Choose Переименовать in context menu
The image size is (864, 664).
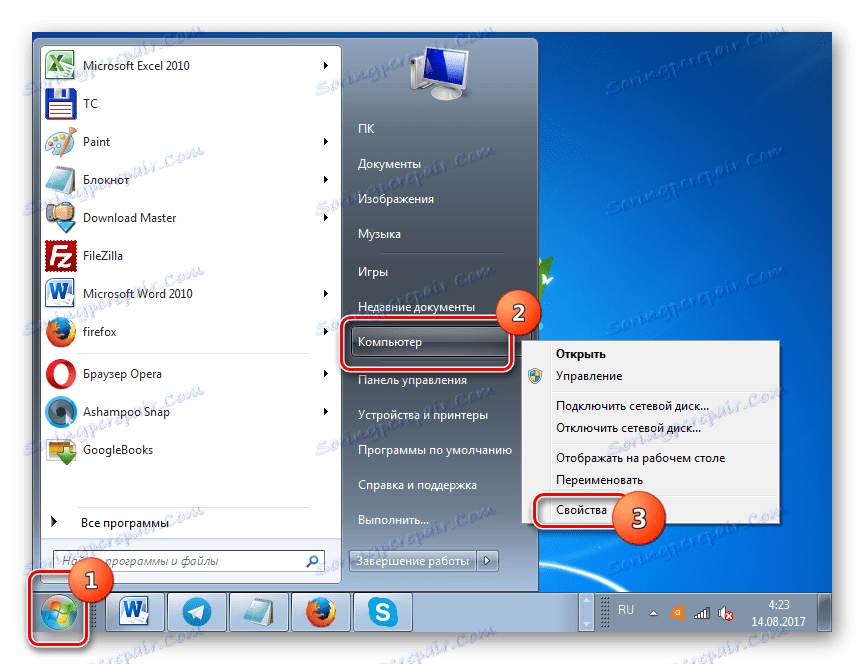(x=599, y=480)
